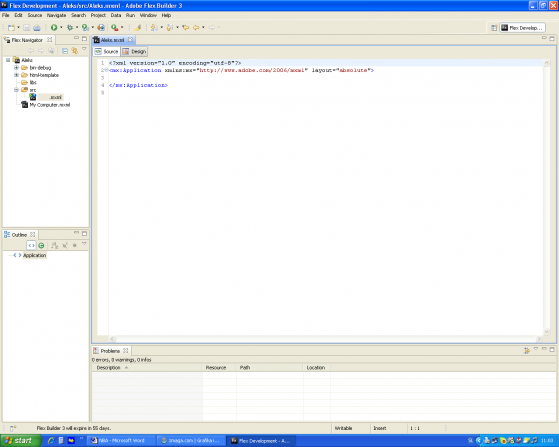
Task: Close the Aleks.mxml editor tab
Action: point(130,40)
